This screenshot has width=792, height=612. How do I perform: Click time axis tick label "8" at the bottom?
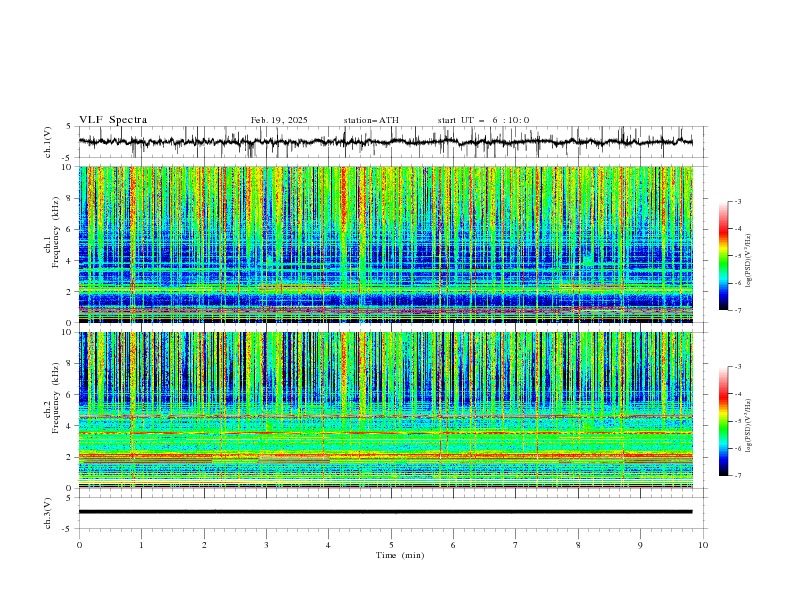click(578, 545)
